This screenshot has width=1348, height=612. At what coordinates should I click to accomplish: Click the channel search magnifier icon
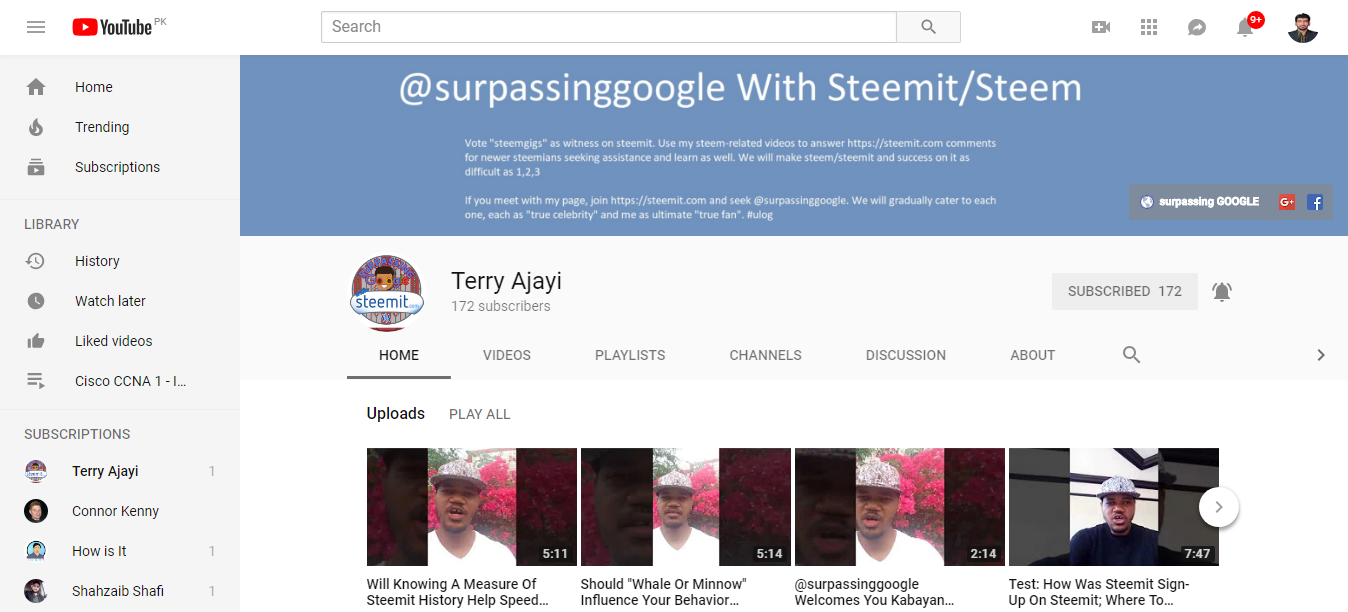pos(1131,355)
